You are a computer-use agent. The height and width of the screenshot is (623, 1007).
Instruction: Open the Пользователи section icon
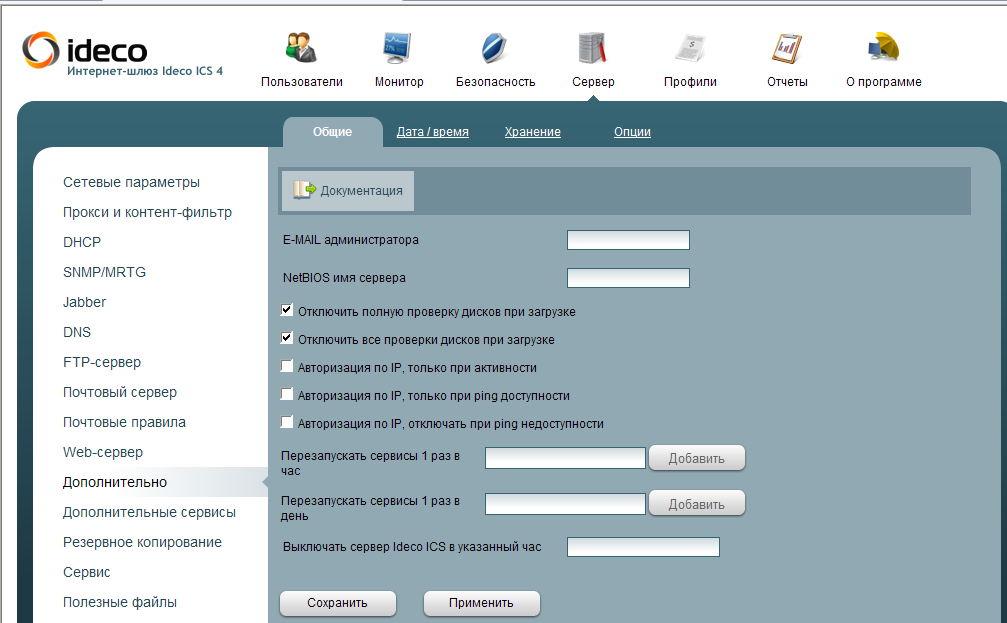click(x=301, y=48)
